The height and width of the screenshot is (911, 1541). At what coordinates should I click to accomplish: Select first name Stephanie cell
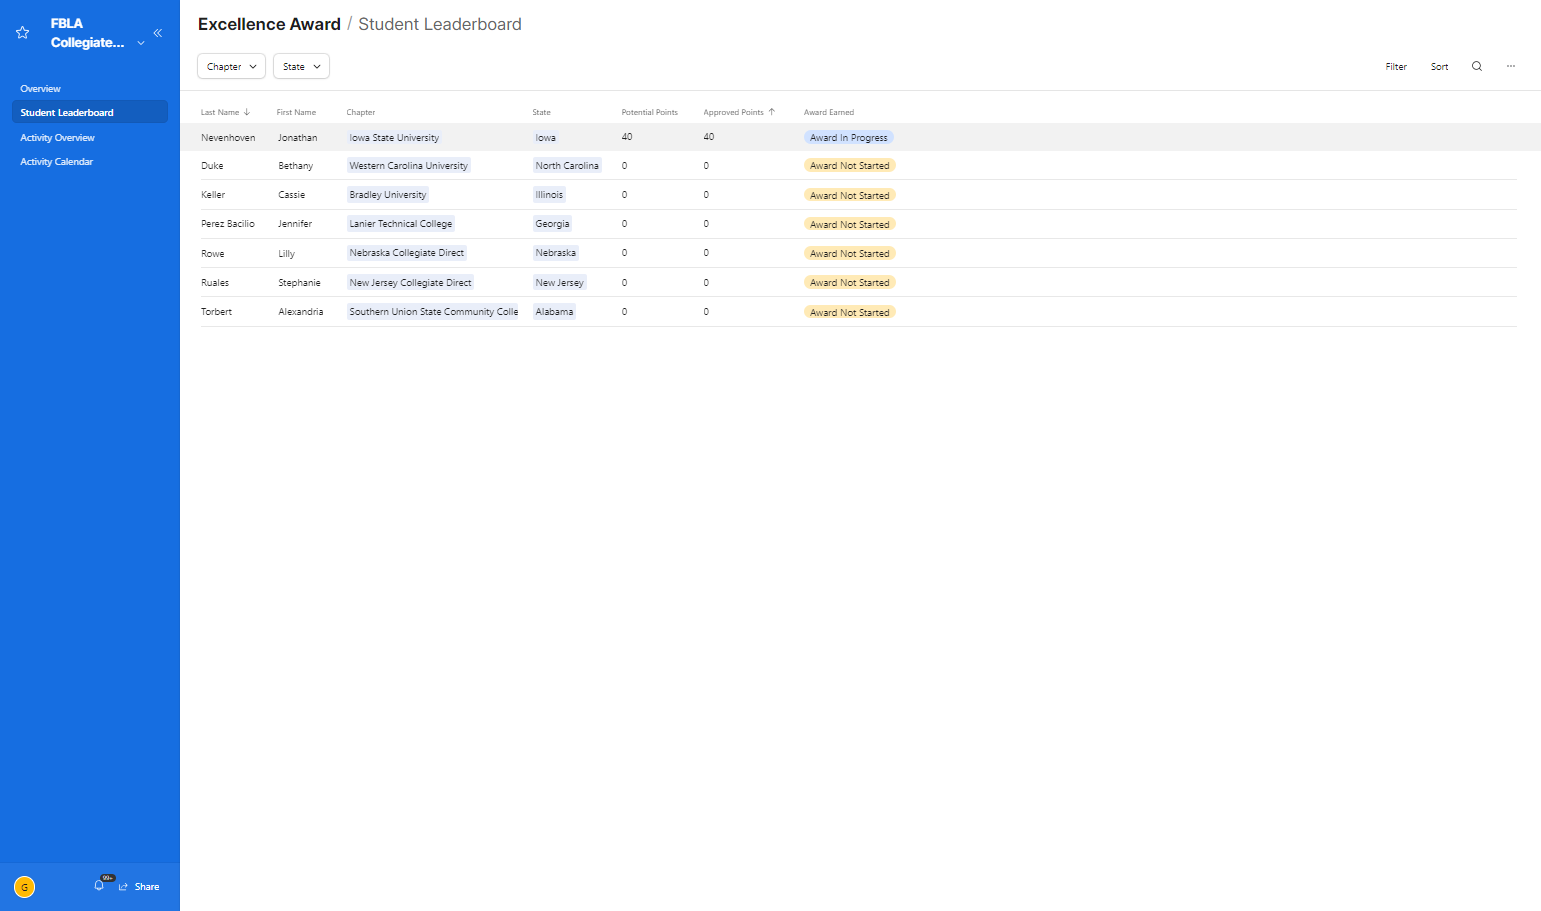click(299, 283)
